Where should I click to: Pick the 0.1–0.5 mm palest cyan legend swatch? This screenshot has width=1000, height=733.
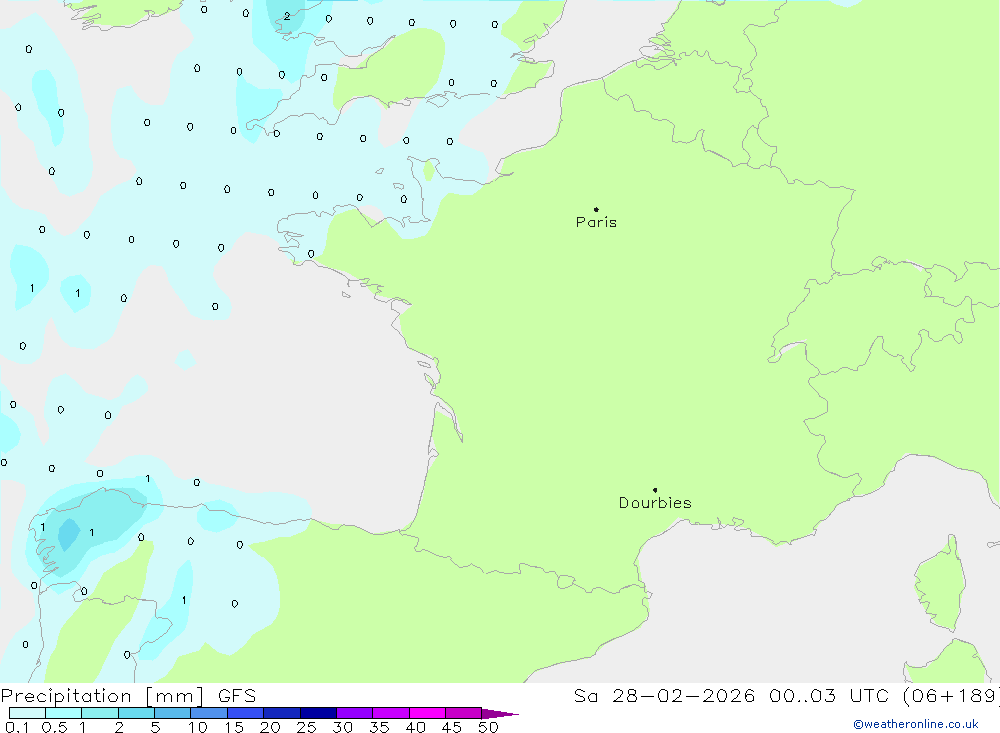(x=27, y=713)
